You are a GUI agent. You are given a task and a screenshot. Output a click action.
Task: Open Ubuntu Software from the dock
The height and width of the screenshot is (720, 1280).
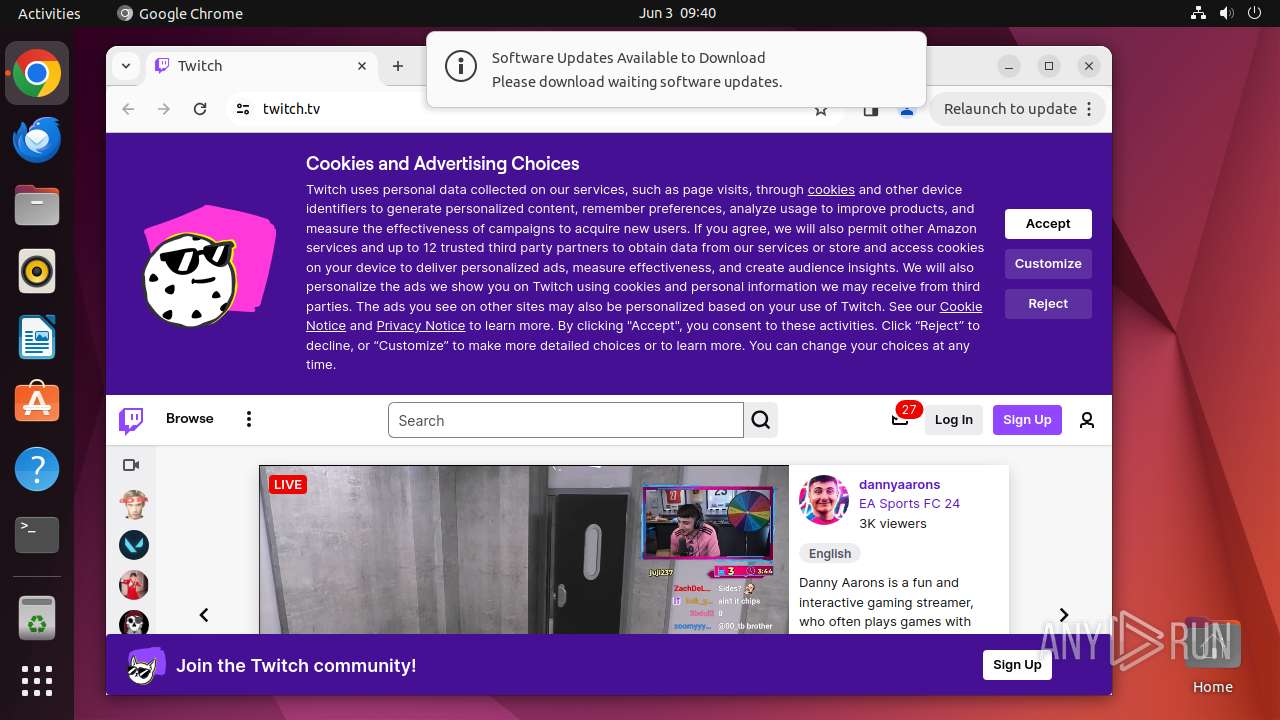click(37, 403)
